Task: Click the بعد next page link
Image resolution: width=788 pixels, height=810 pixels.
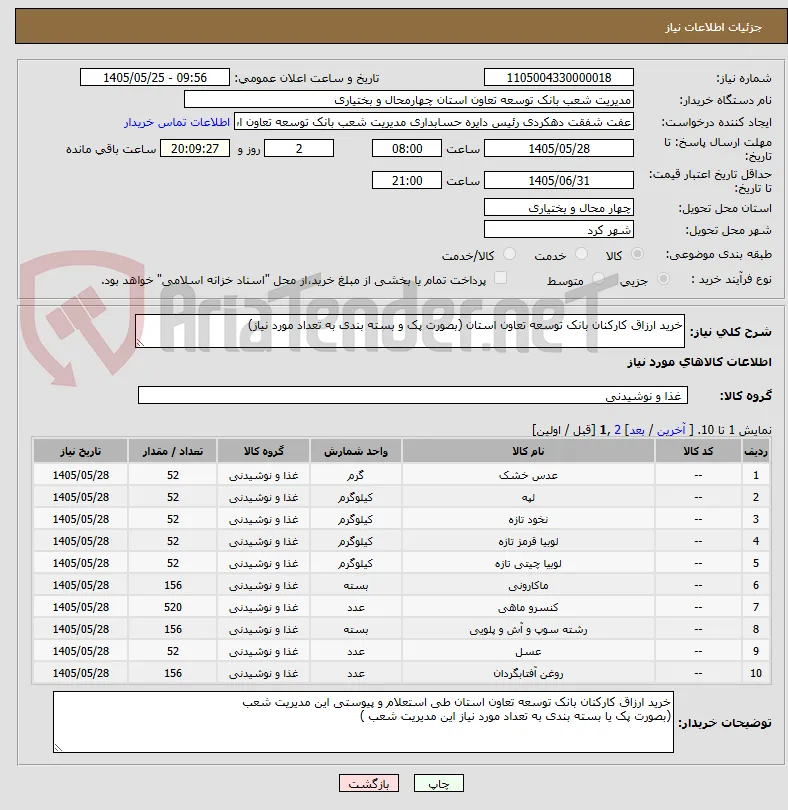Action: click(636, 430)
